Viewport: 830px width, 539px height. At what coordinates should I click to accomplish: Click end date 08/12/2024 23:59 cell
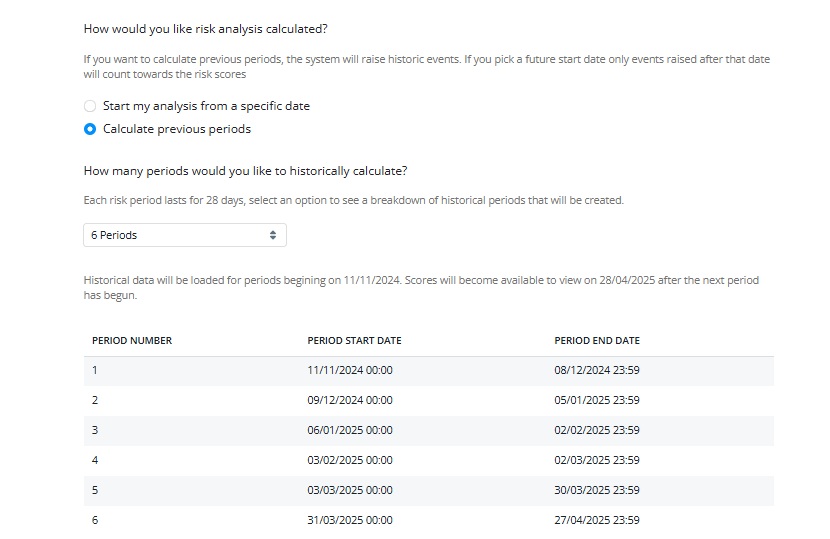tap(597, 370)
